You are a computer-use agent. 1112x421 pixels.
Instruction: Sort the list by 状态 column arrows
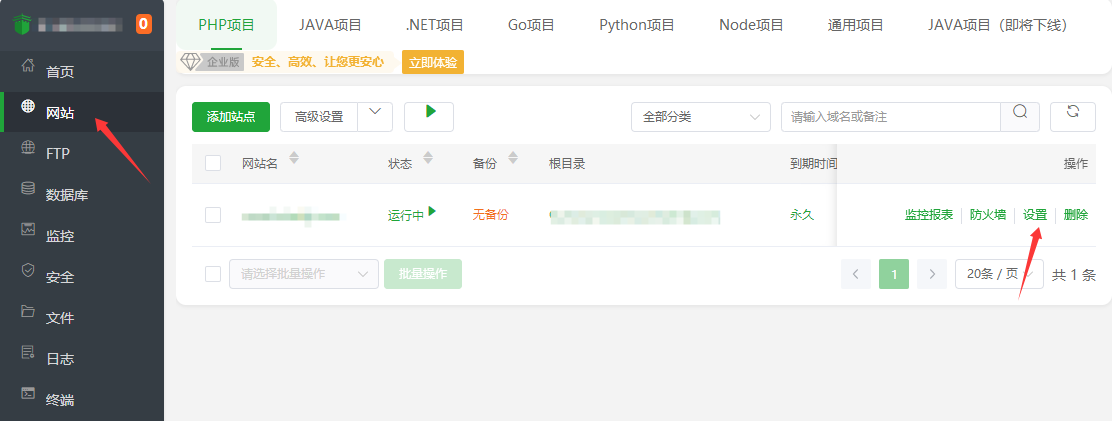pos(428,159)
